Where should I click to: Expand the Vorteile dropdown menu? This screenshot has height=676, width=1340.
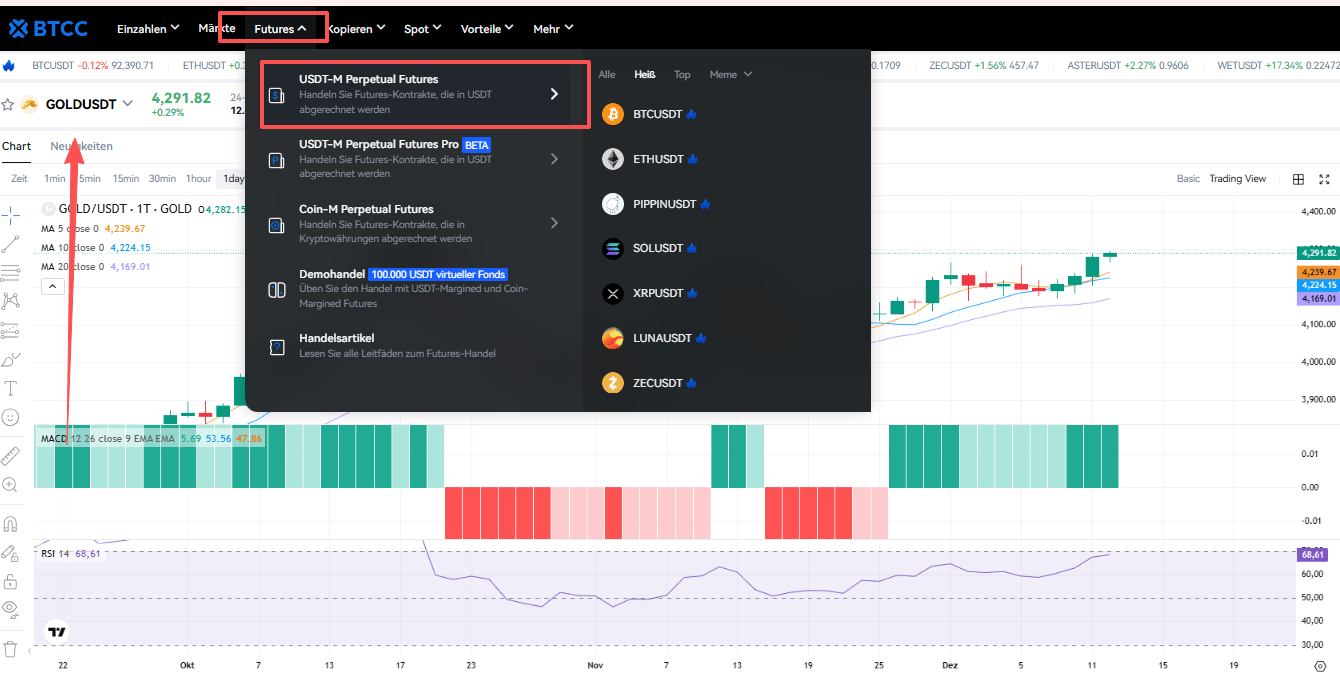(487, 29)
